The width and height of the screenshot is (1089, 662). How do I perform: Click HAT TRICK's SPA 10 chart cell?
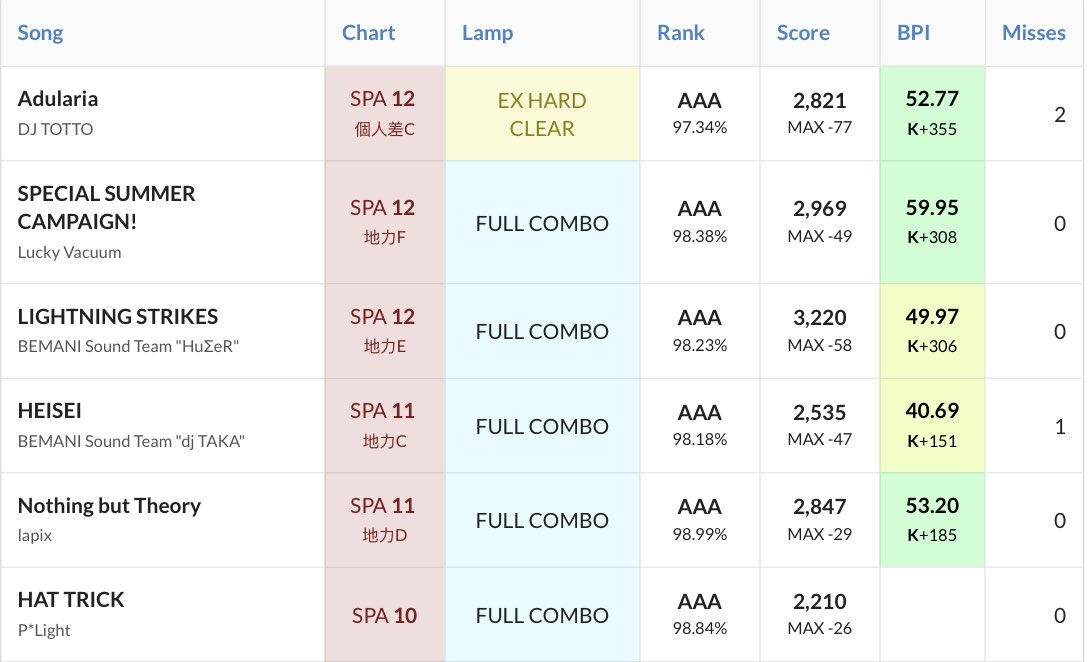383,615
